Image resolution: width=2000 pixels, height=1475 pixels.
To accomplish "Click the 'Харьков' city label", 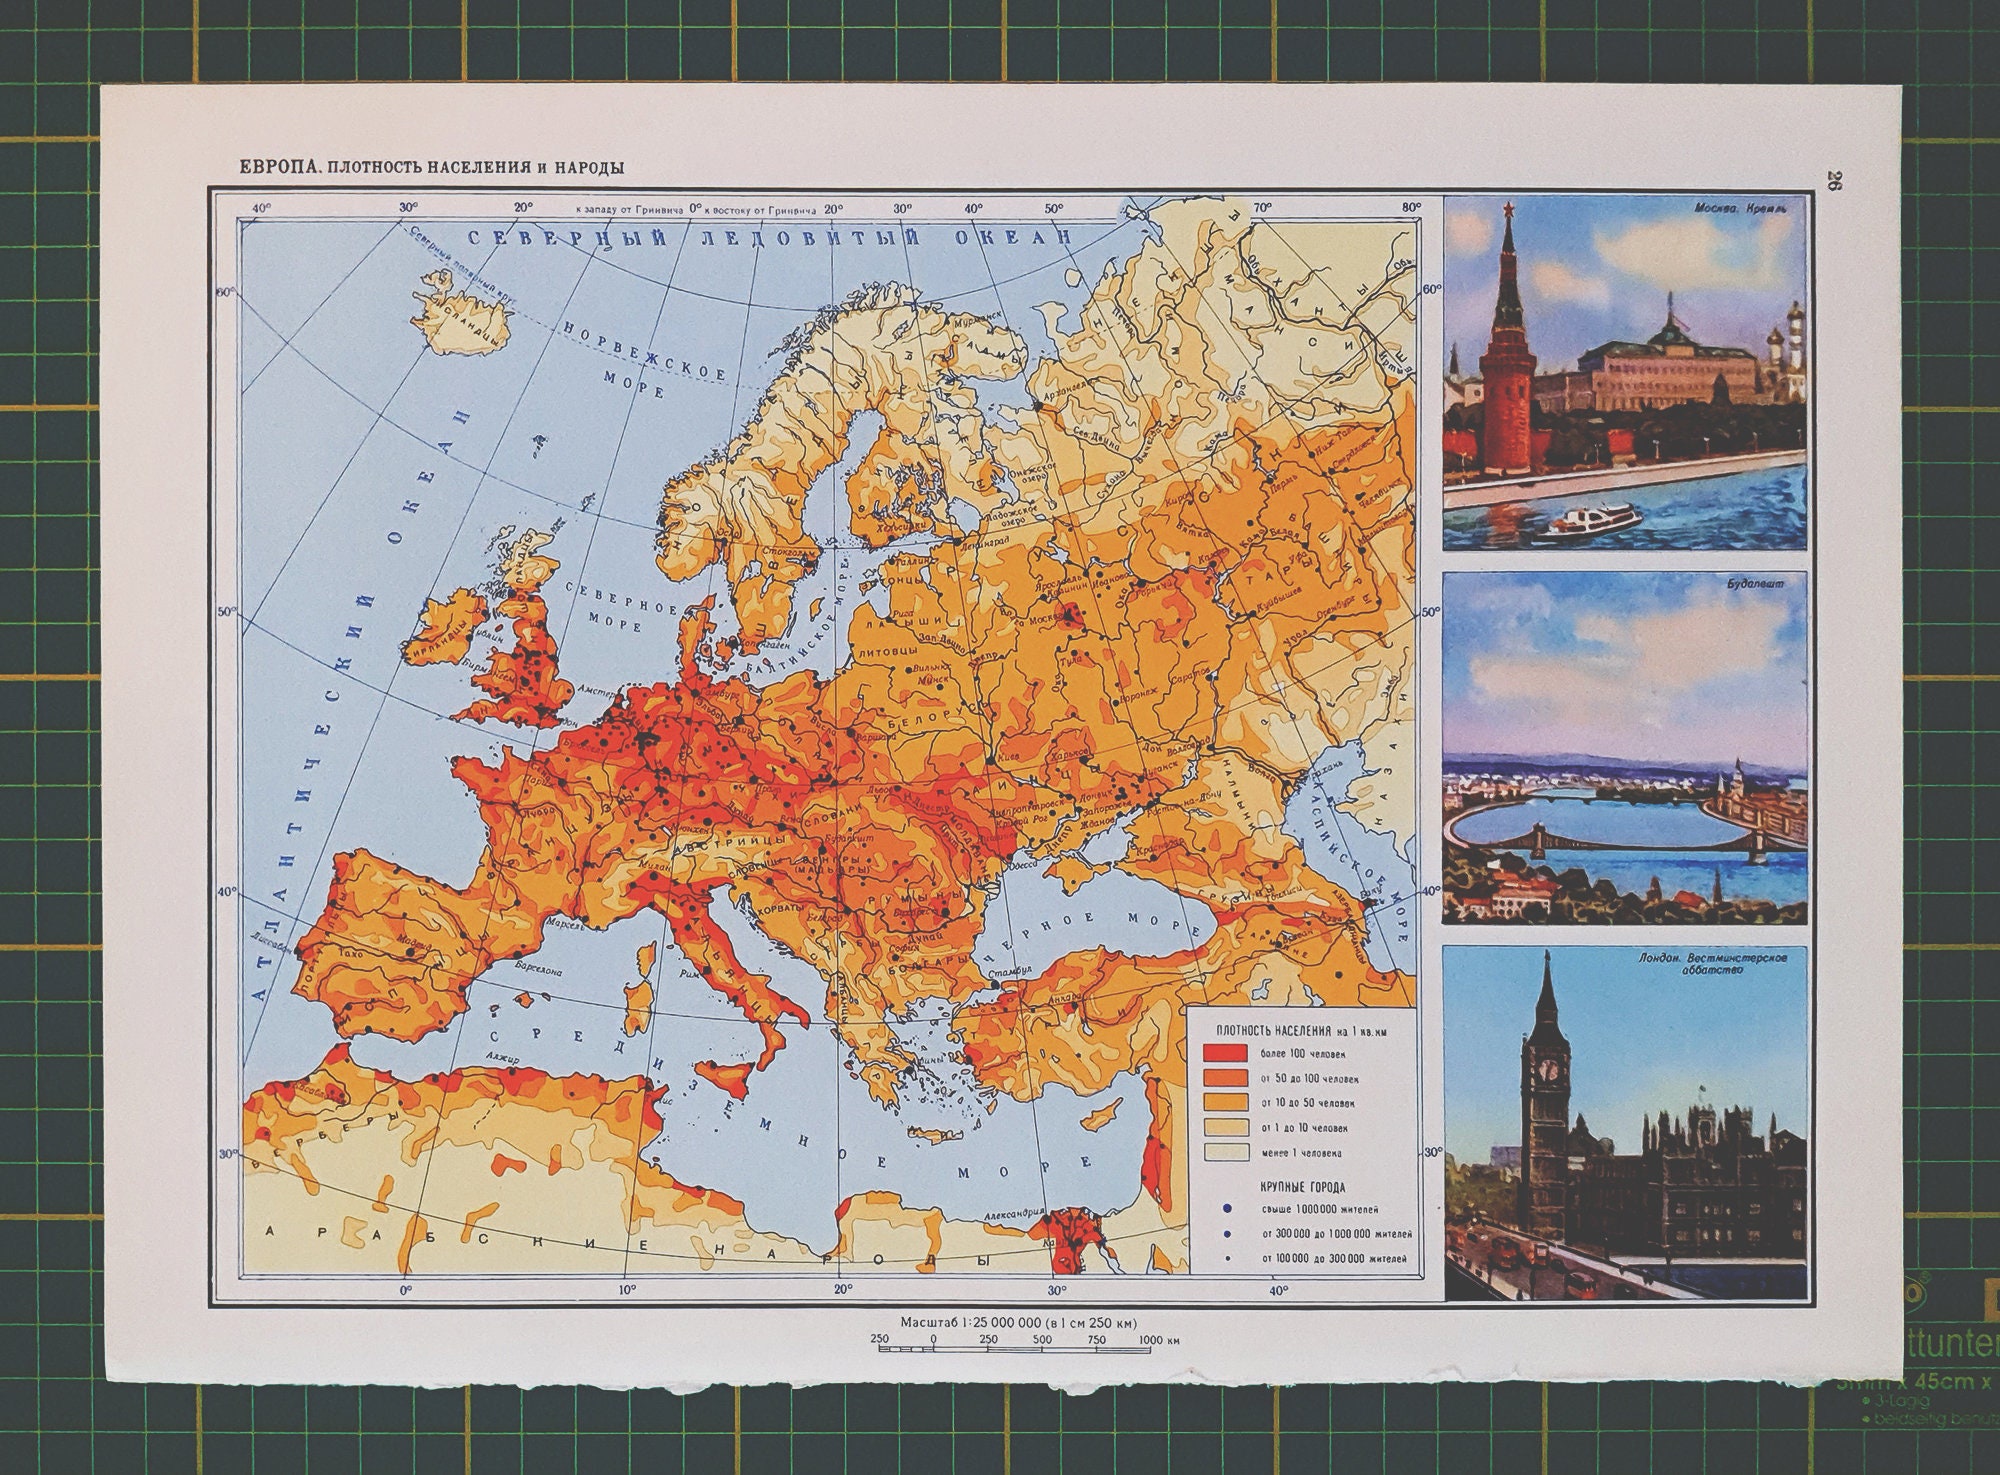I will pos(1070,753).
